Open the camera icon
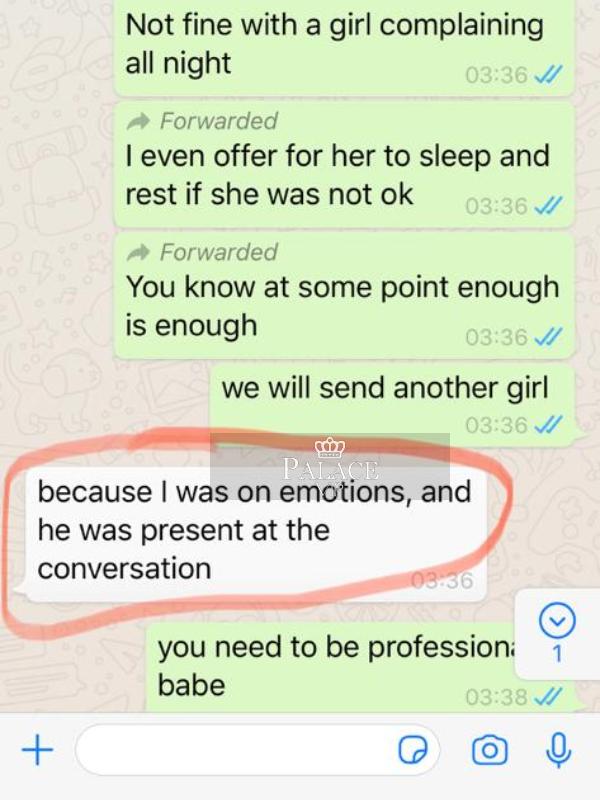This screenshot has width=600, height=800. click(489, 750)
